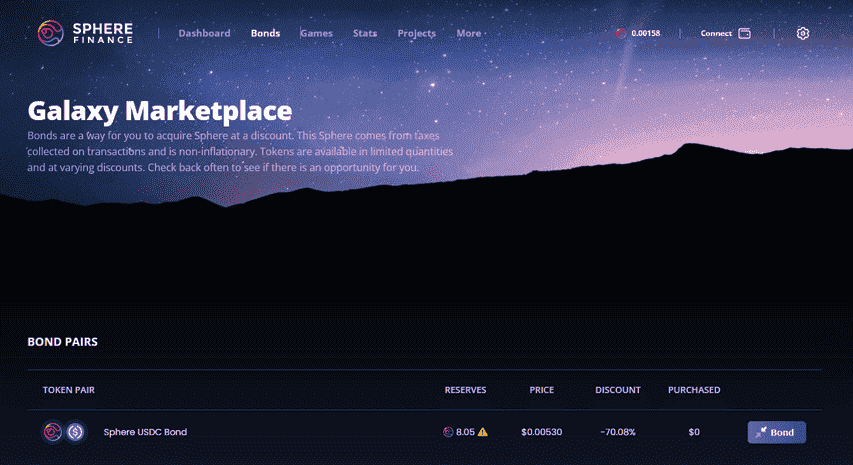Image resolution: width=853 pixels, height=465 pixels.
Task: Select the Sphere USDC Bond label
Action: pyautogui.click(x=145, y=432)
